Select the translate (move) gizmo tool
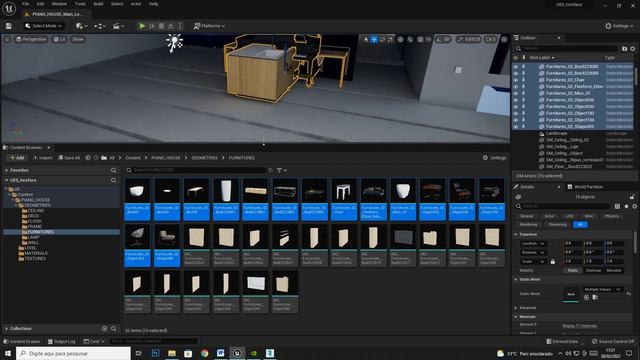Screen dimensions: 640x360 [374, 39]
